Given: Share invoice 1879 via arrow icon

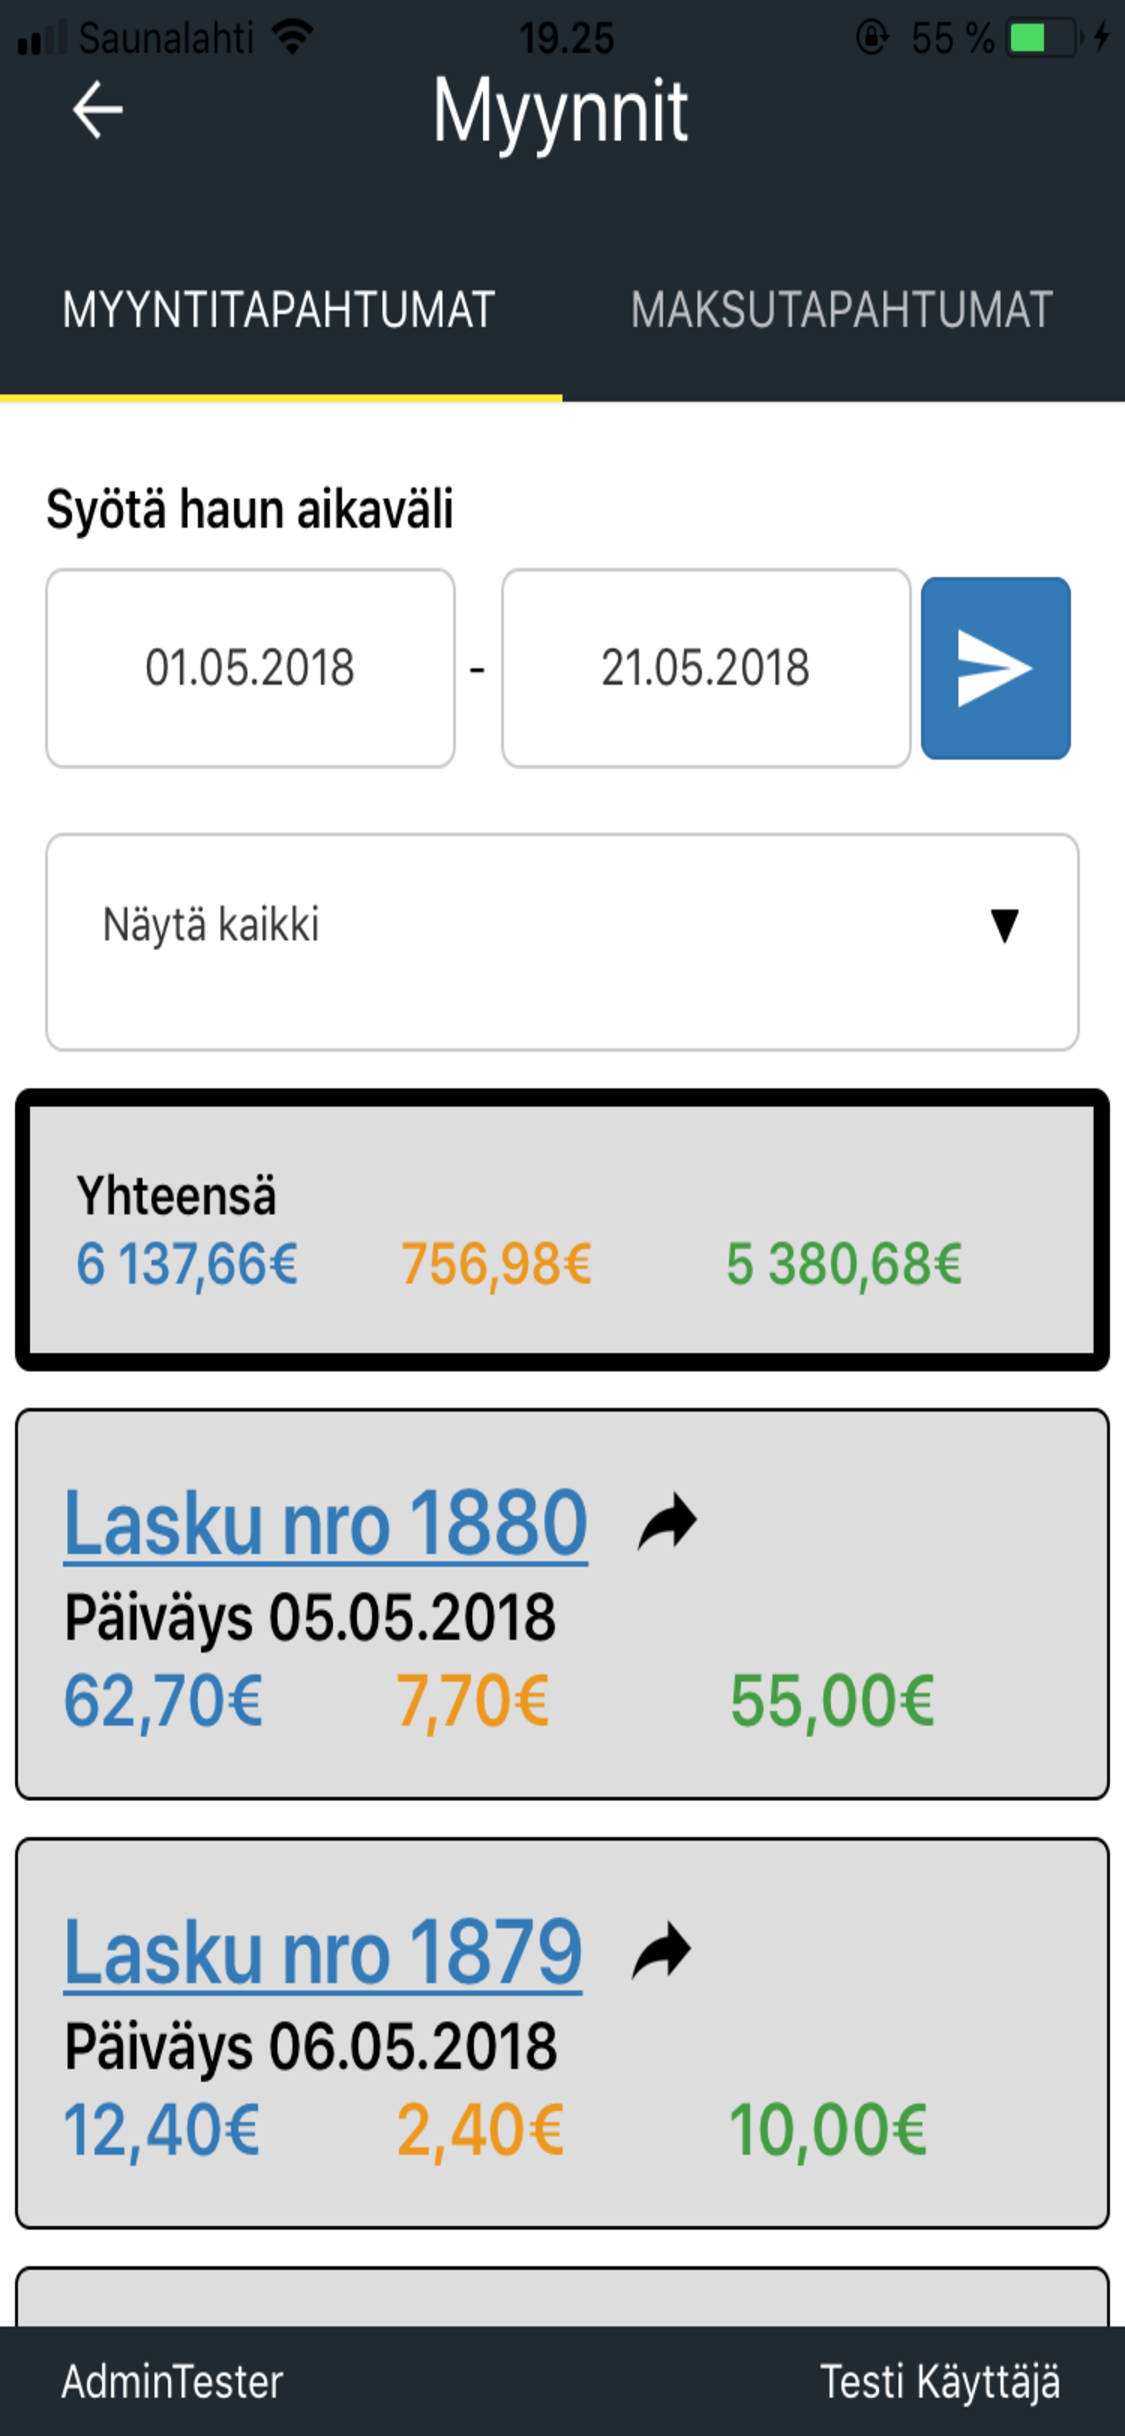Looking at the screenshot, I should click(661, 1951).
